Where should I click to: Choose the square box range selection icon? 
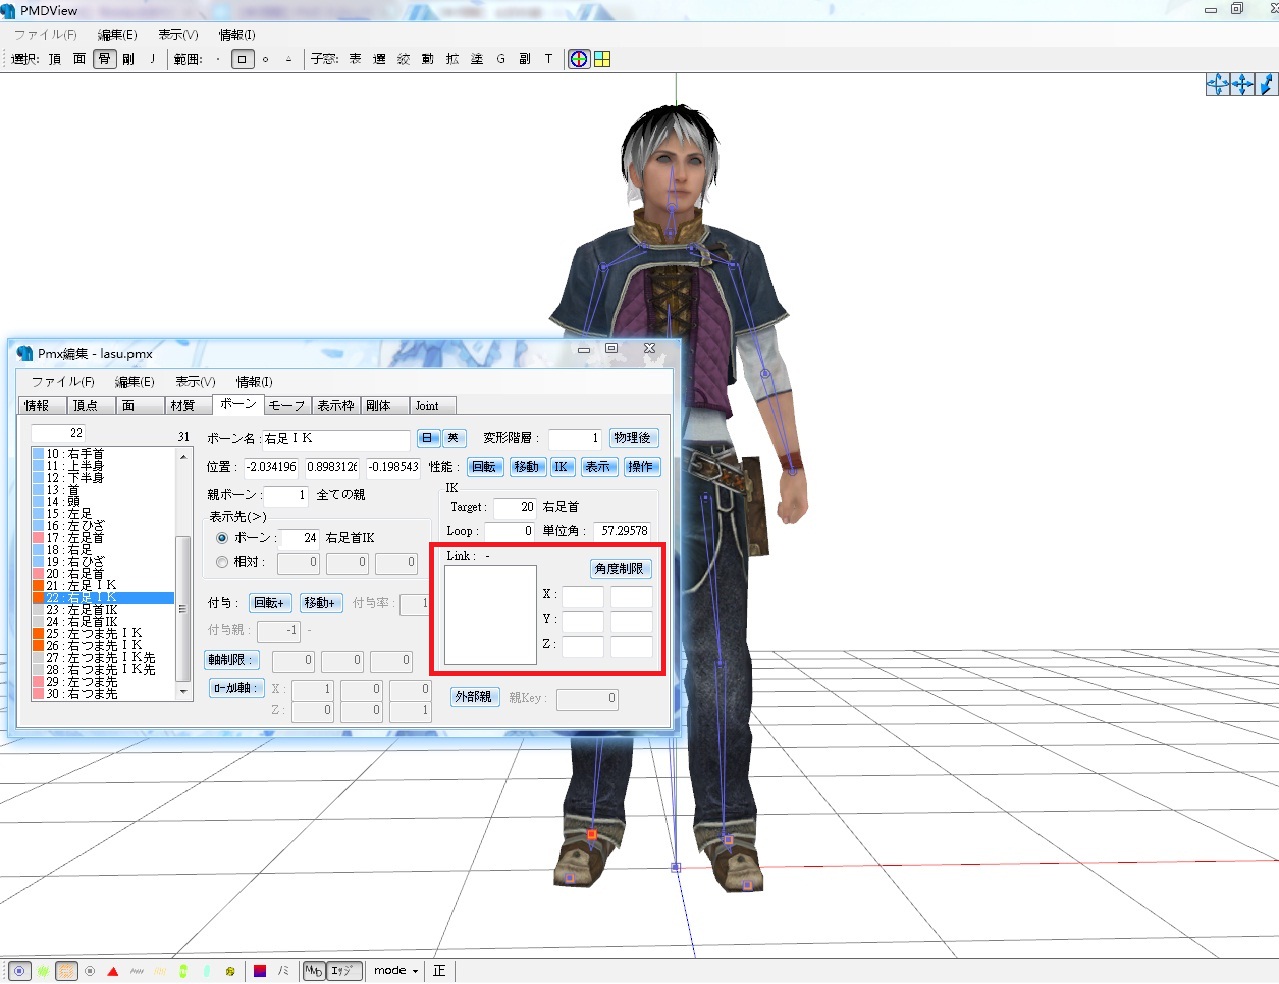[242, 59]
